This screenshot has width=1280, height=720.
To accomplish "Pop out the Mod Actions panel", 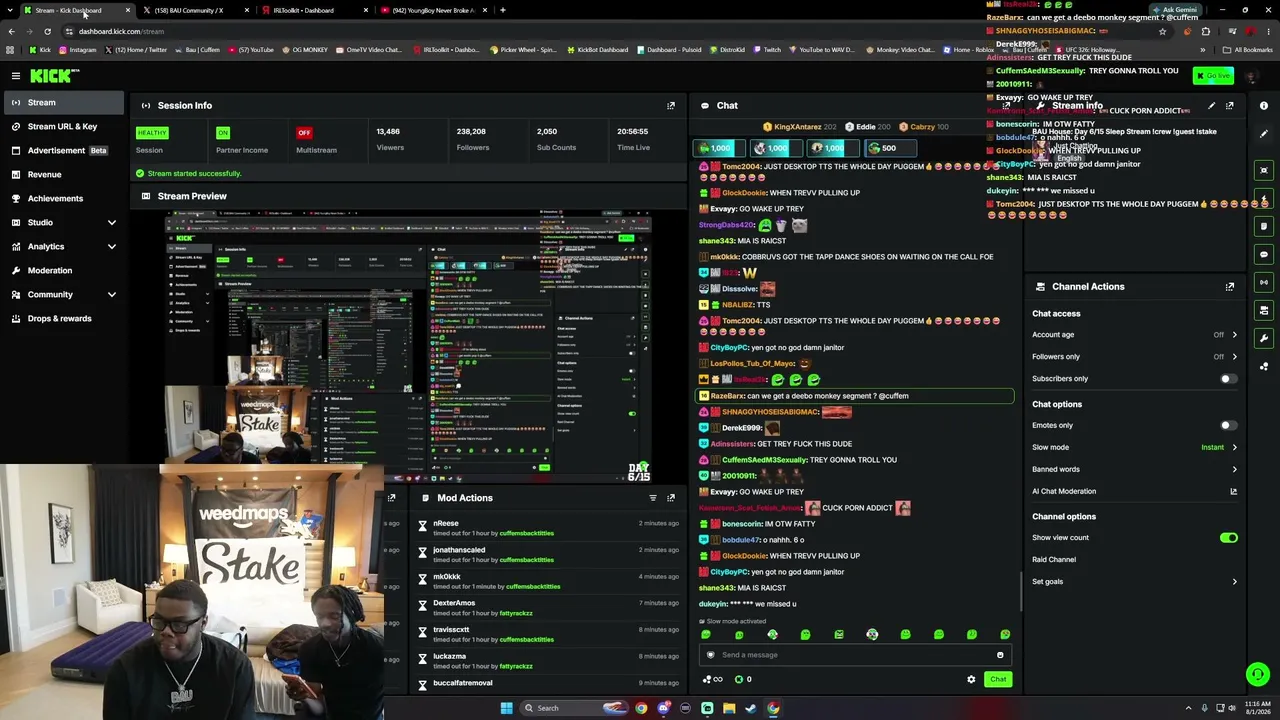I will pos(671,497).
